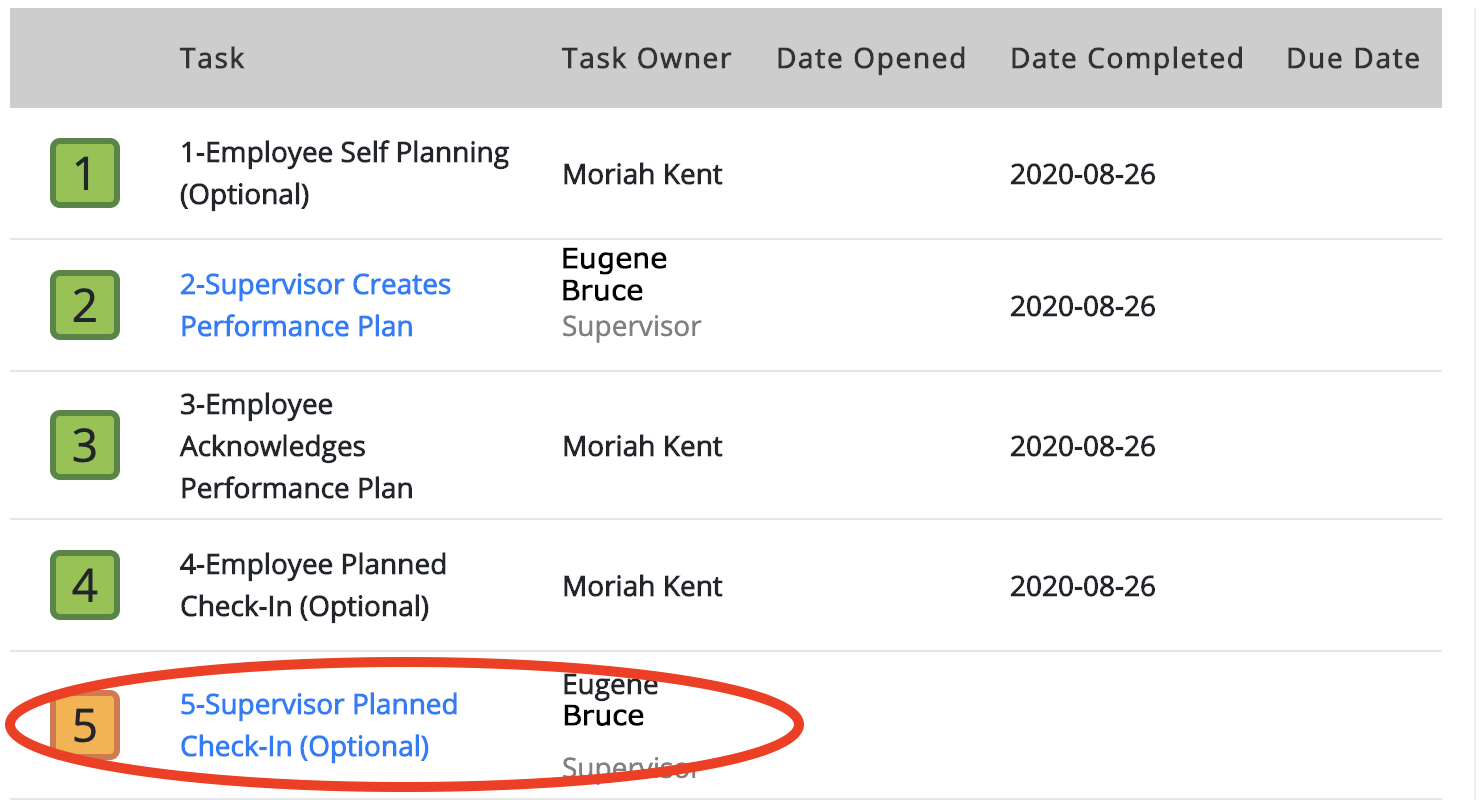Image resolution: width=1480 pixels, height=800 pixels.
Task: Click the green step 1 badge icon
Action: 85,174
